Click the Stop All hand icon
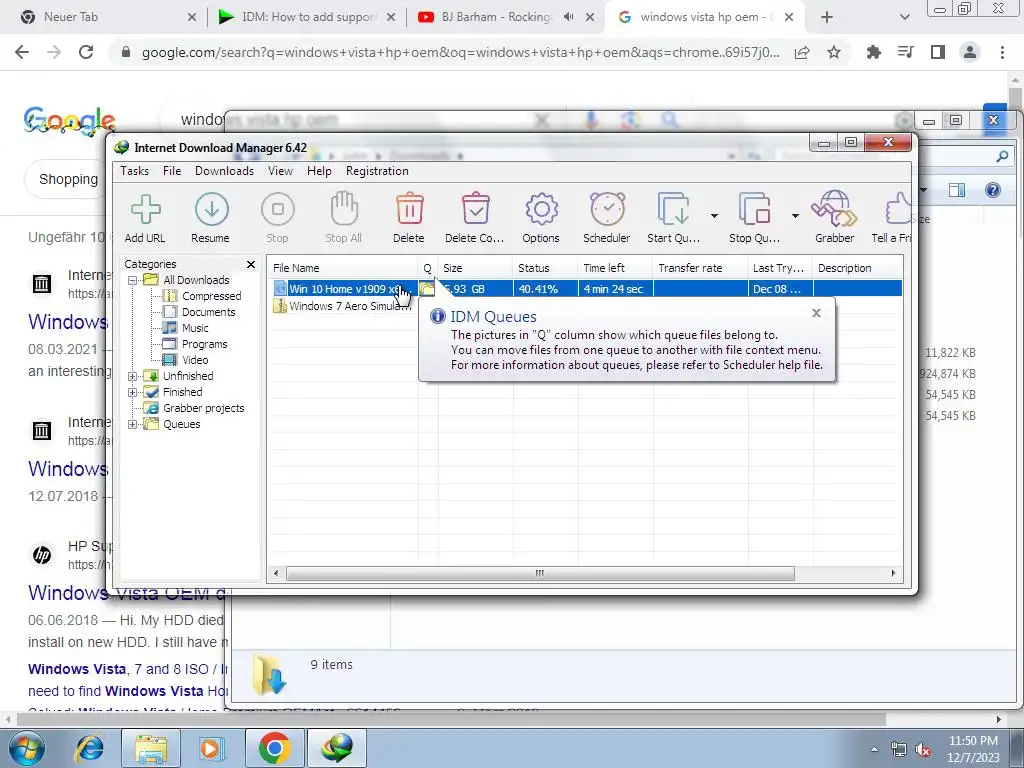Image resolution: width=1024 pixels, height=768 pixels. pyautogui.click(x=344, y=218)
